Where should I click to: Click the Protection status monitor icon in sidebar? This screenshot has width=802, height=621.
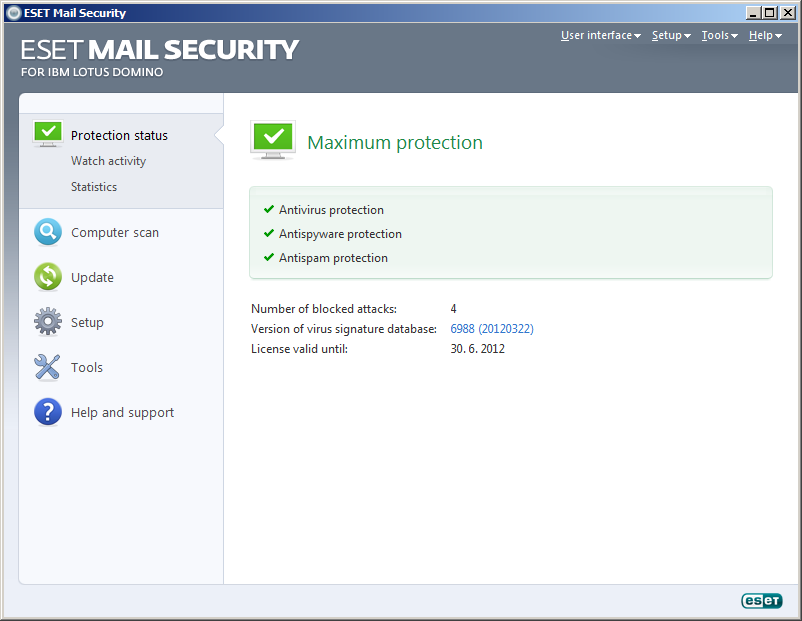click(x=48, y=134)
